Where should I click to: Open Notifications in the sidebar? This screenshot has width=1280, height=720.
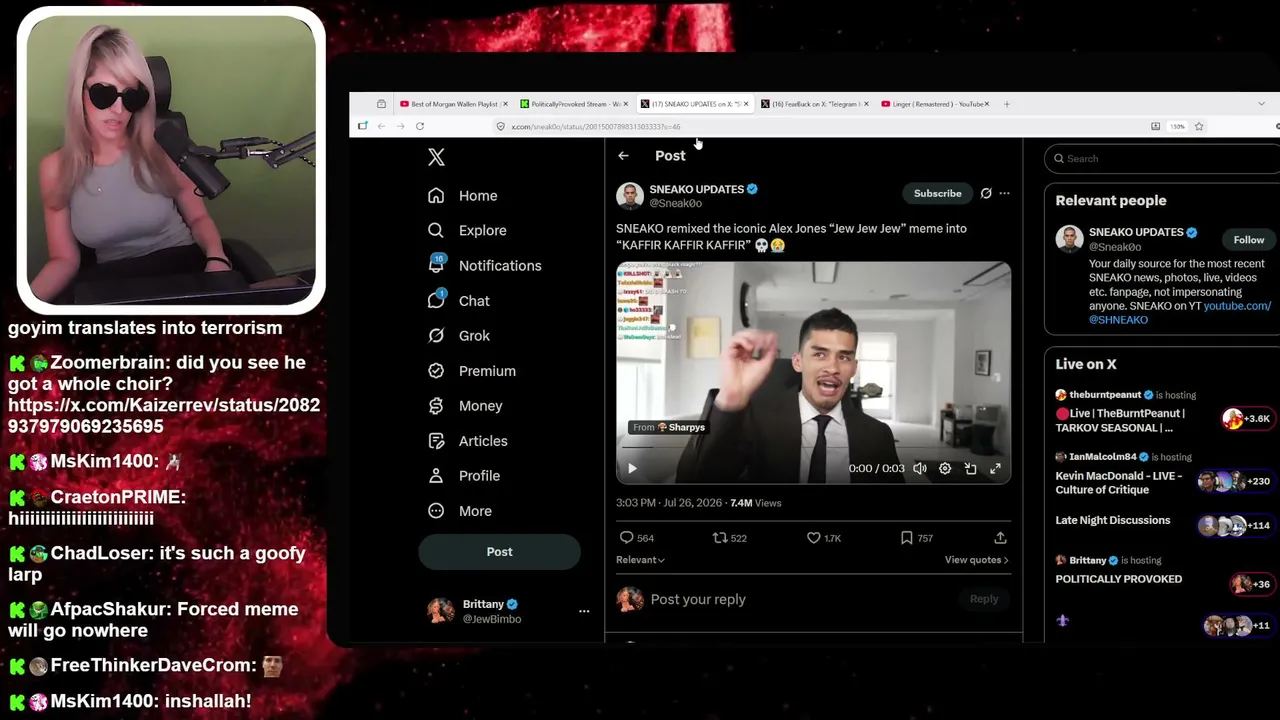pos(484,266)
